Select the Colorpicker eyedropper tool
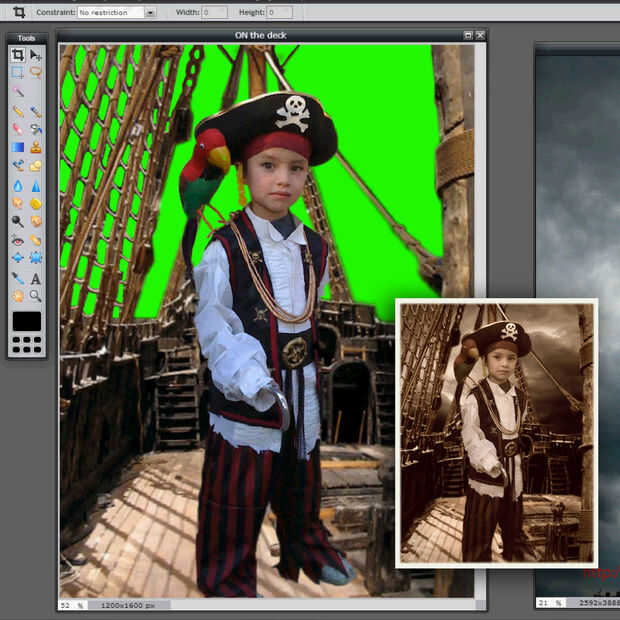The image size is (620, 620). [17, 278]
